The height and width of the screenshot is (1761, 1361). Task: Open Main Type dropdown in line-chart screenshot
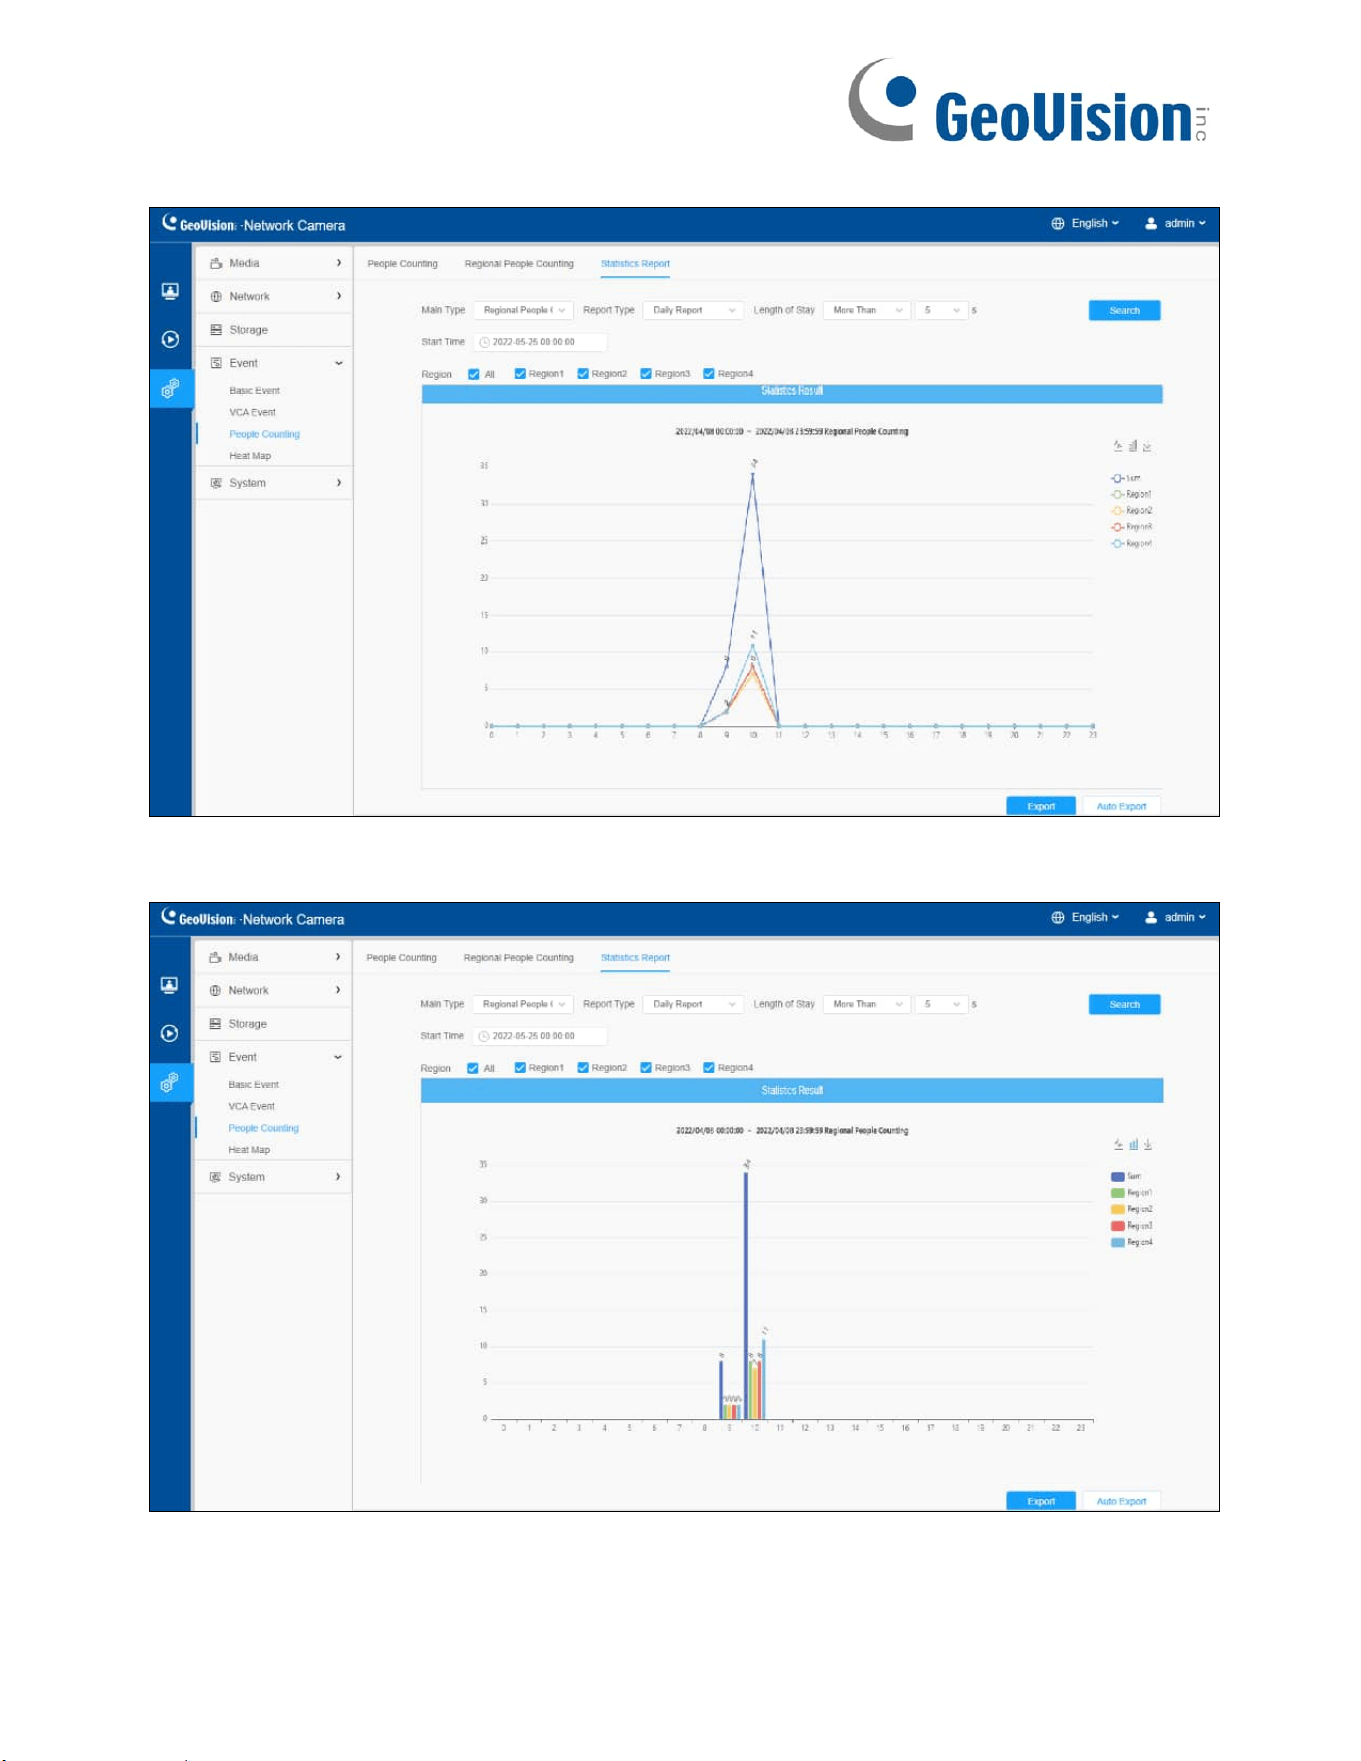pos(524,310)
